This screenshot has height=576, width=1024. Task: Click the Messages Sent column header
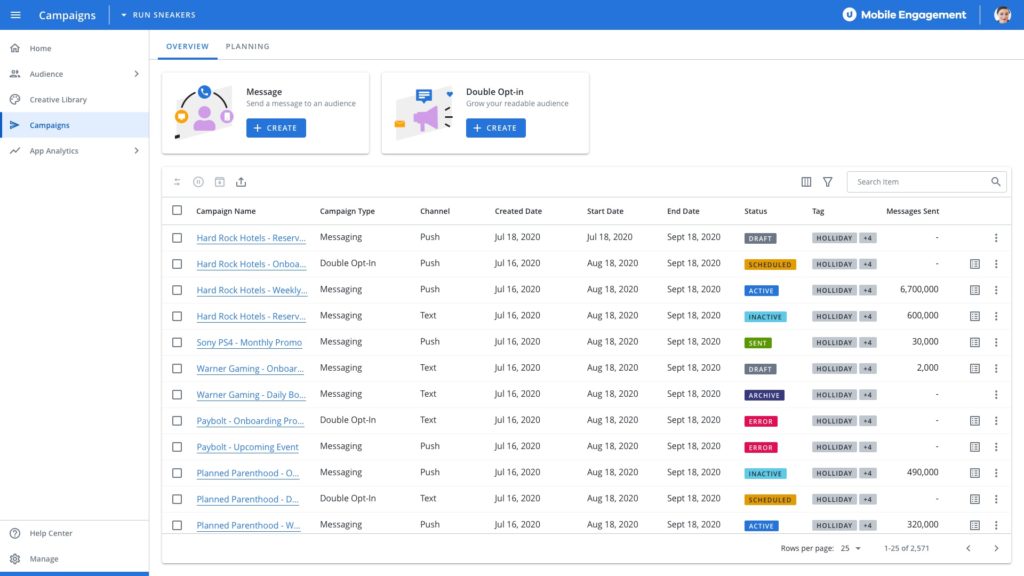[912, 211]
